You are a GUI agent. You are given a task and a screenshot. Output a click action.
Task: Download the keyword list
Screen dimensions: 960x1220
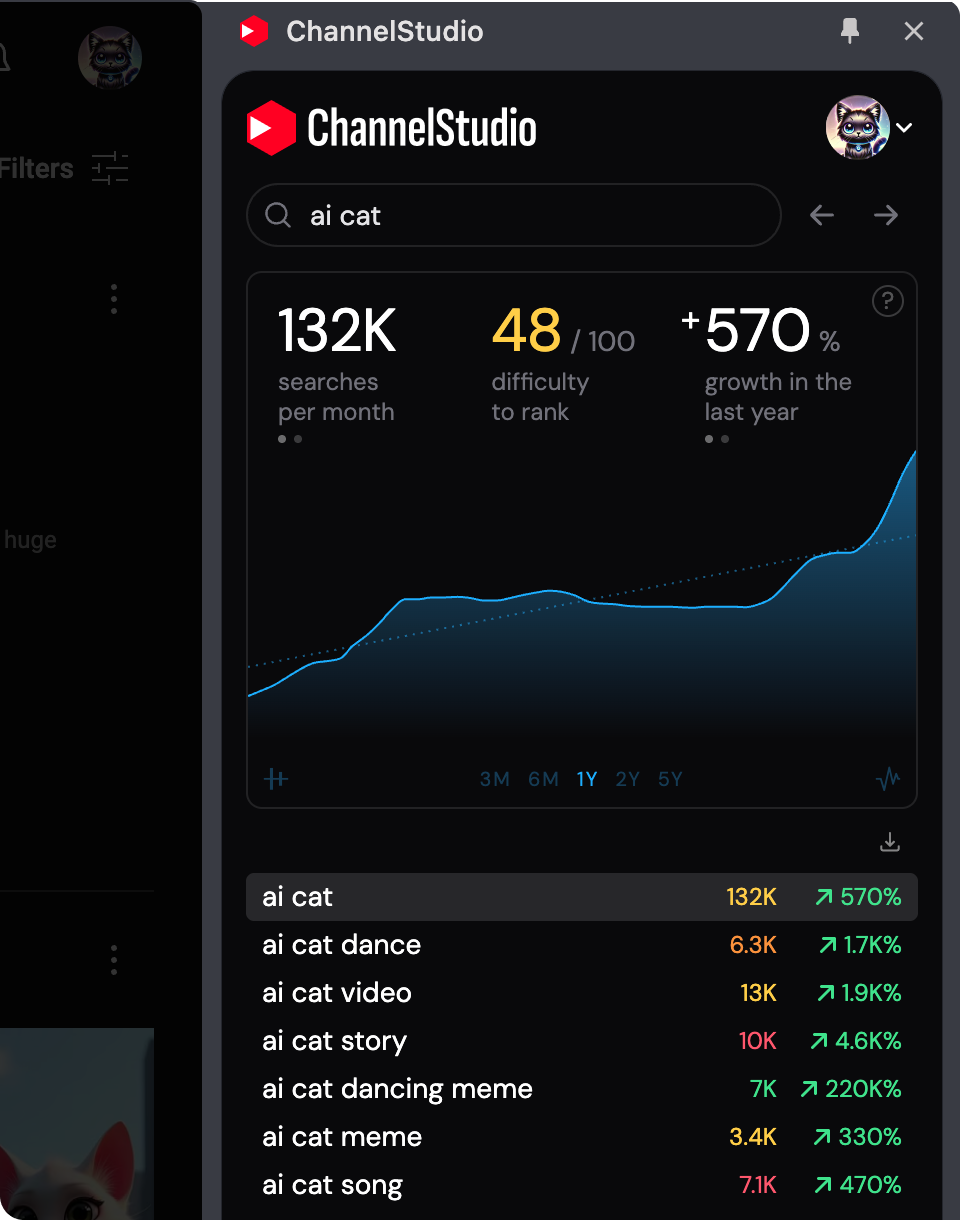pyautogui.click(x=890, y=843)
